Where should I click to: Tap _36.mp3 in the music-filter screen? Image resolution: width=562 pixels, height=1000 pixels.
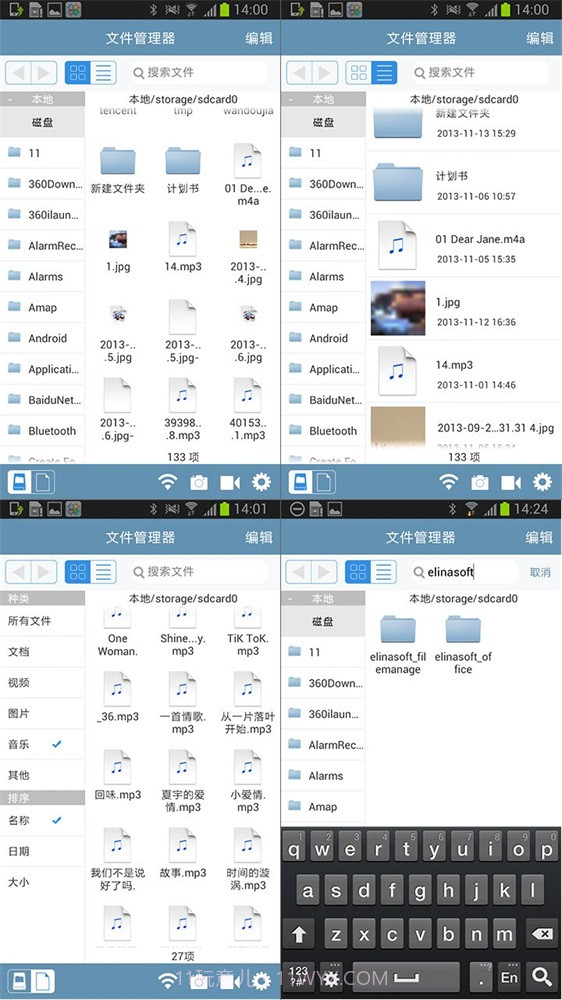click(117, 697)
